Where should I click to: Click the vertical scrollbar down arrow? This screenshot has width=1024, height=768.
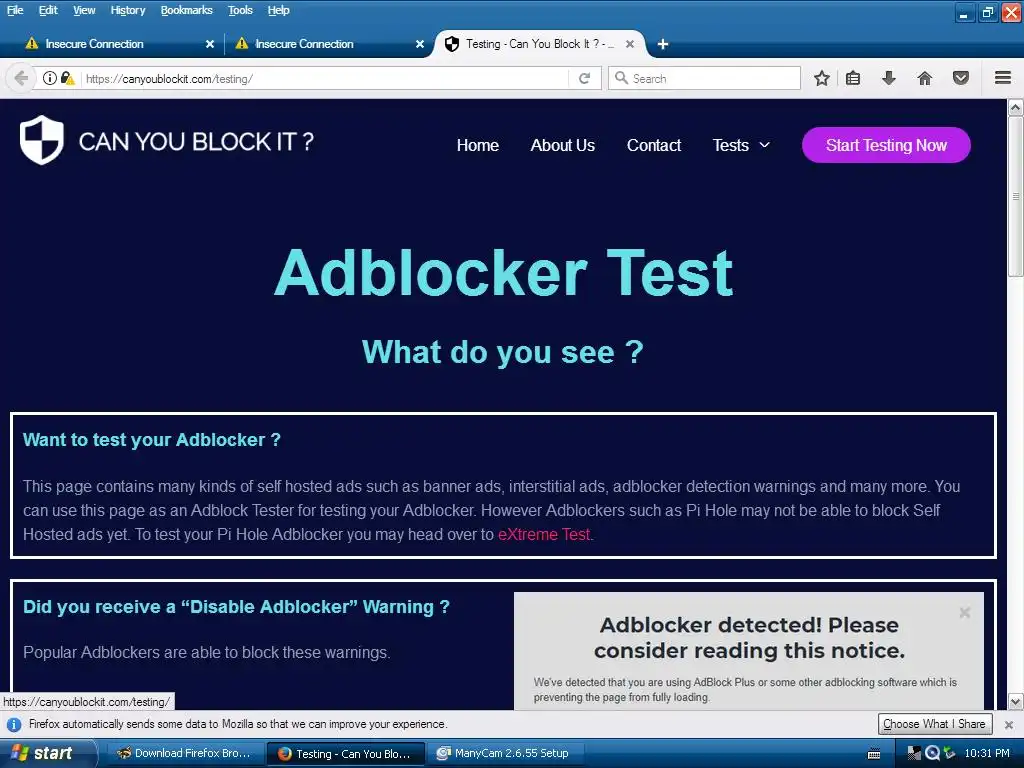click(1016, 702)
